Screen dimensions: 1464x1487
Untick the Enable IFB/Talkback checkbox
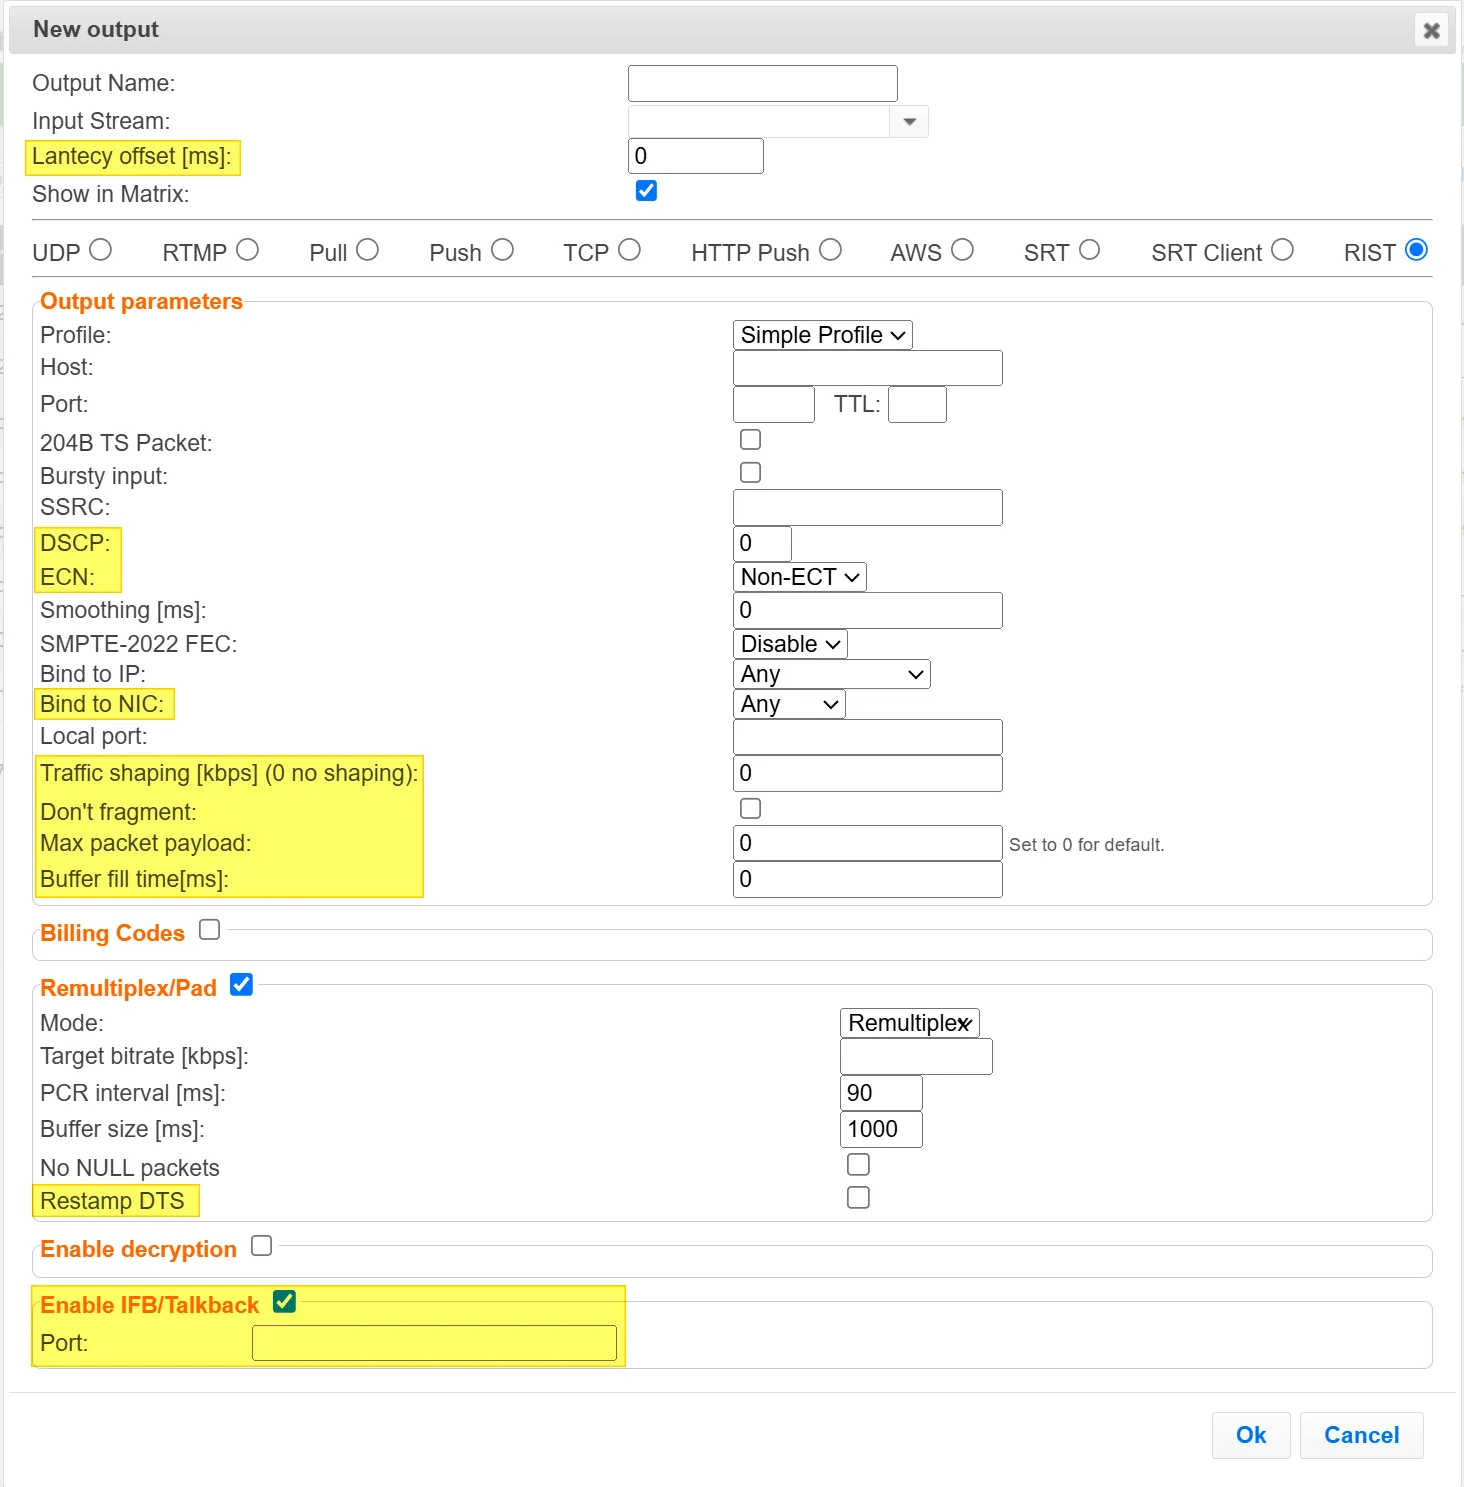pos(284,1301)
